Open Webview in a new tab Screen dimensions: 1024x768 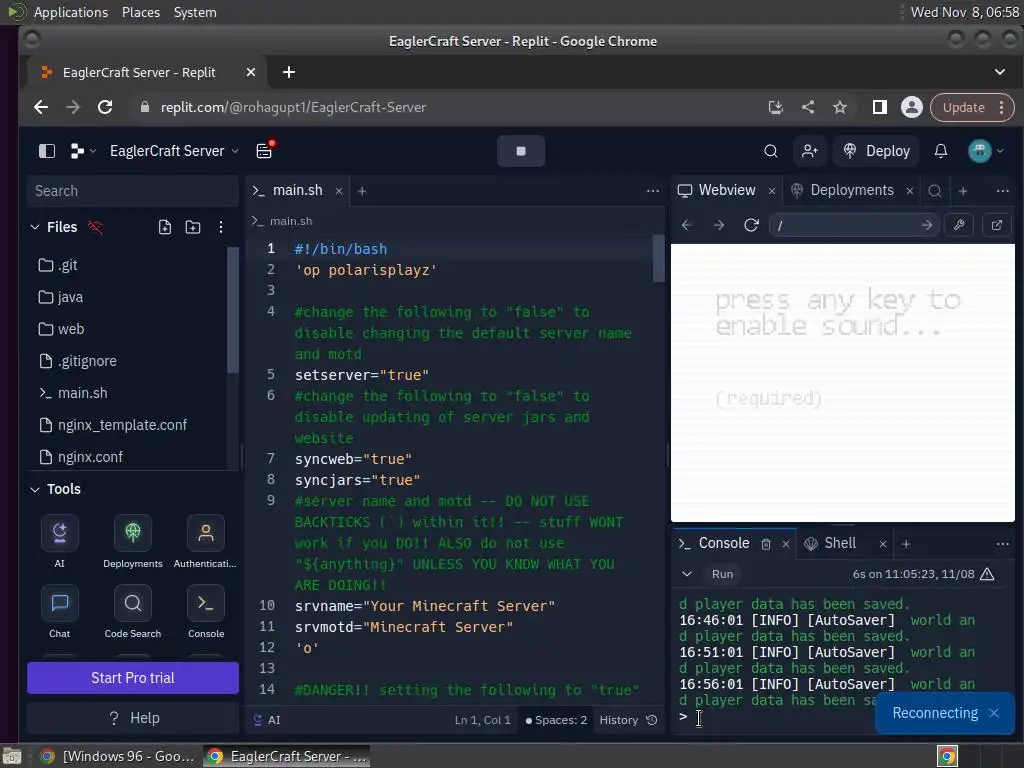coord(997,225)
